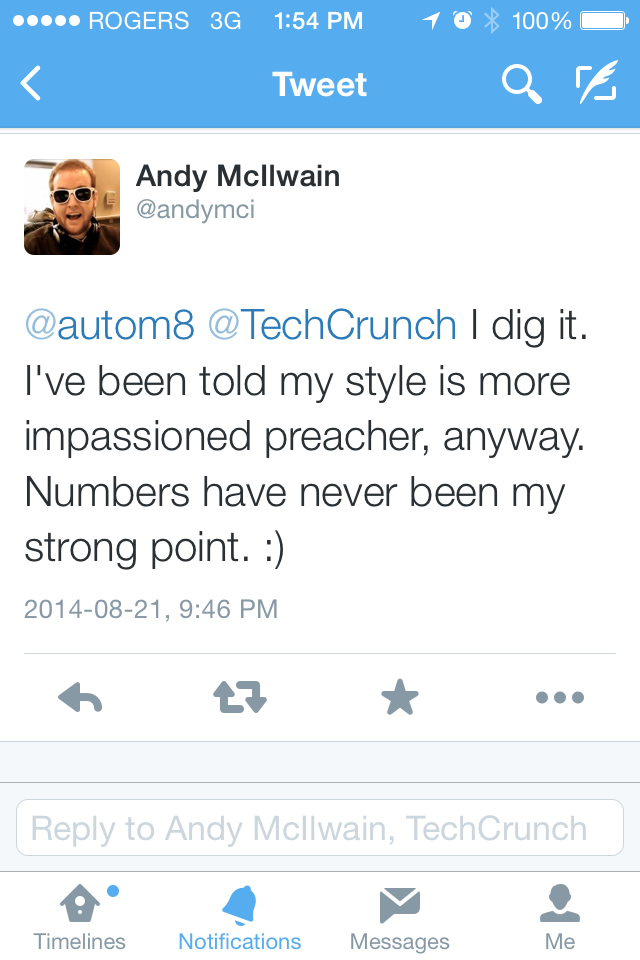This screenshot has height=960, width=640.
Task: Tap the @andymci handle
Action: point(195,211)
